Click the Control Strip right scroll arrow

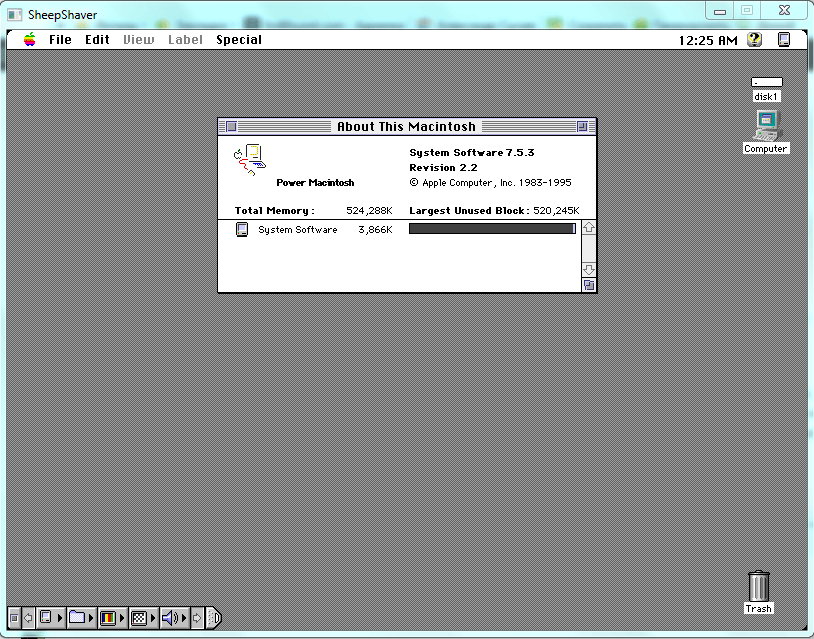pos(197,618)
